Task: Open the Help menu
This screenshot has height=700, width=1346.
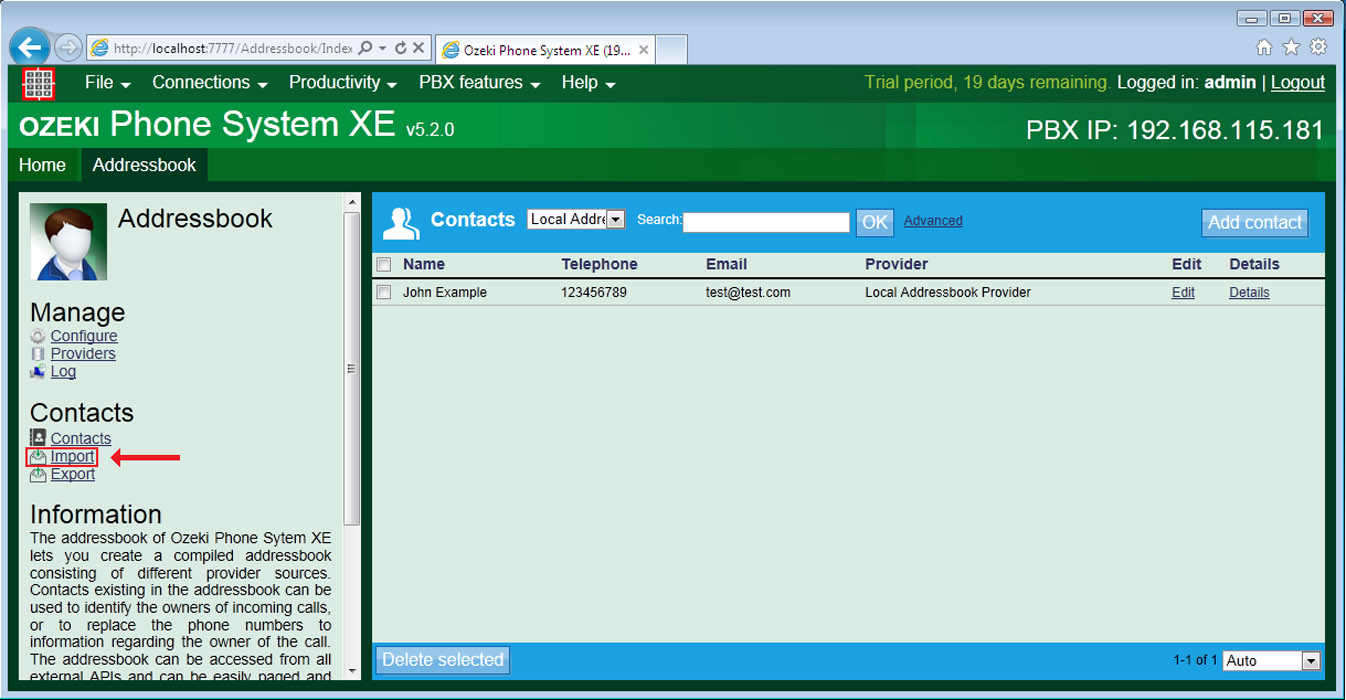Action: pos(588,83)
